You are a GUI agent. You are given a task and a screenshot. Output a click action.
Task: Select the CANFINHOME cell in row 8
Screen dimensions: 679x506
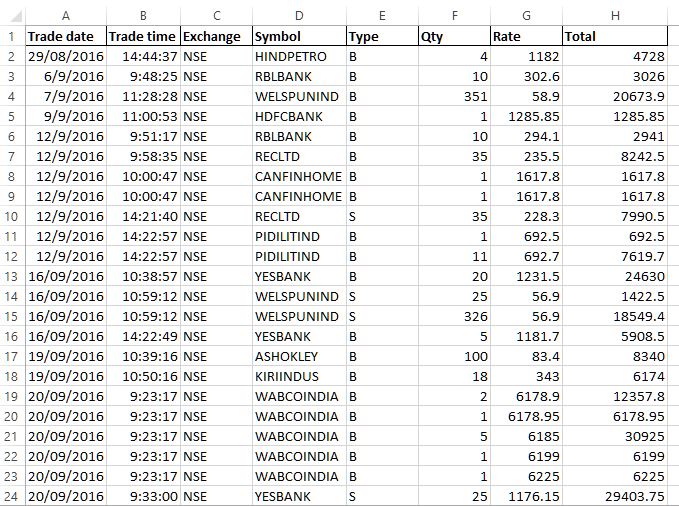click(x=299, y=176)
